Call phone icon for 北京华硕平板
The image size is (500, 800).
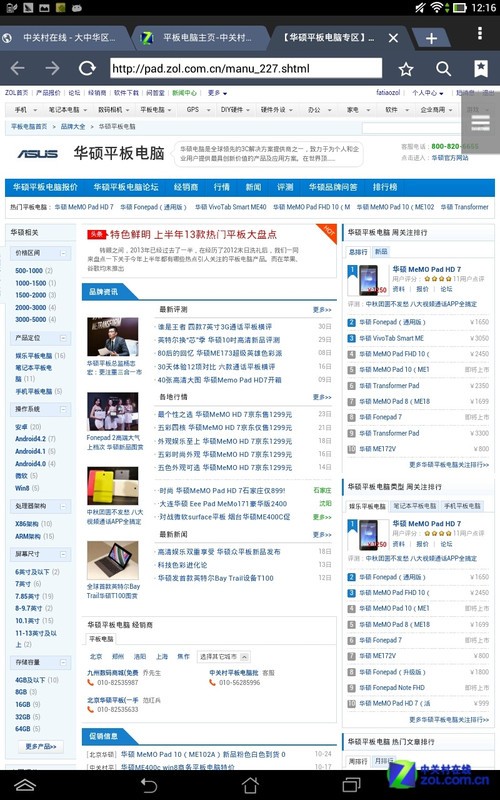click(x=91, y=709)
